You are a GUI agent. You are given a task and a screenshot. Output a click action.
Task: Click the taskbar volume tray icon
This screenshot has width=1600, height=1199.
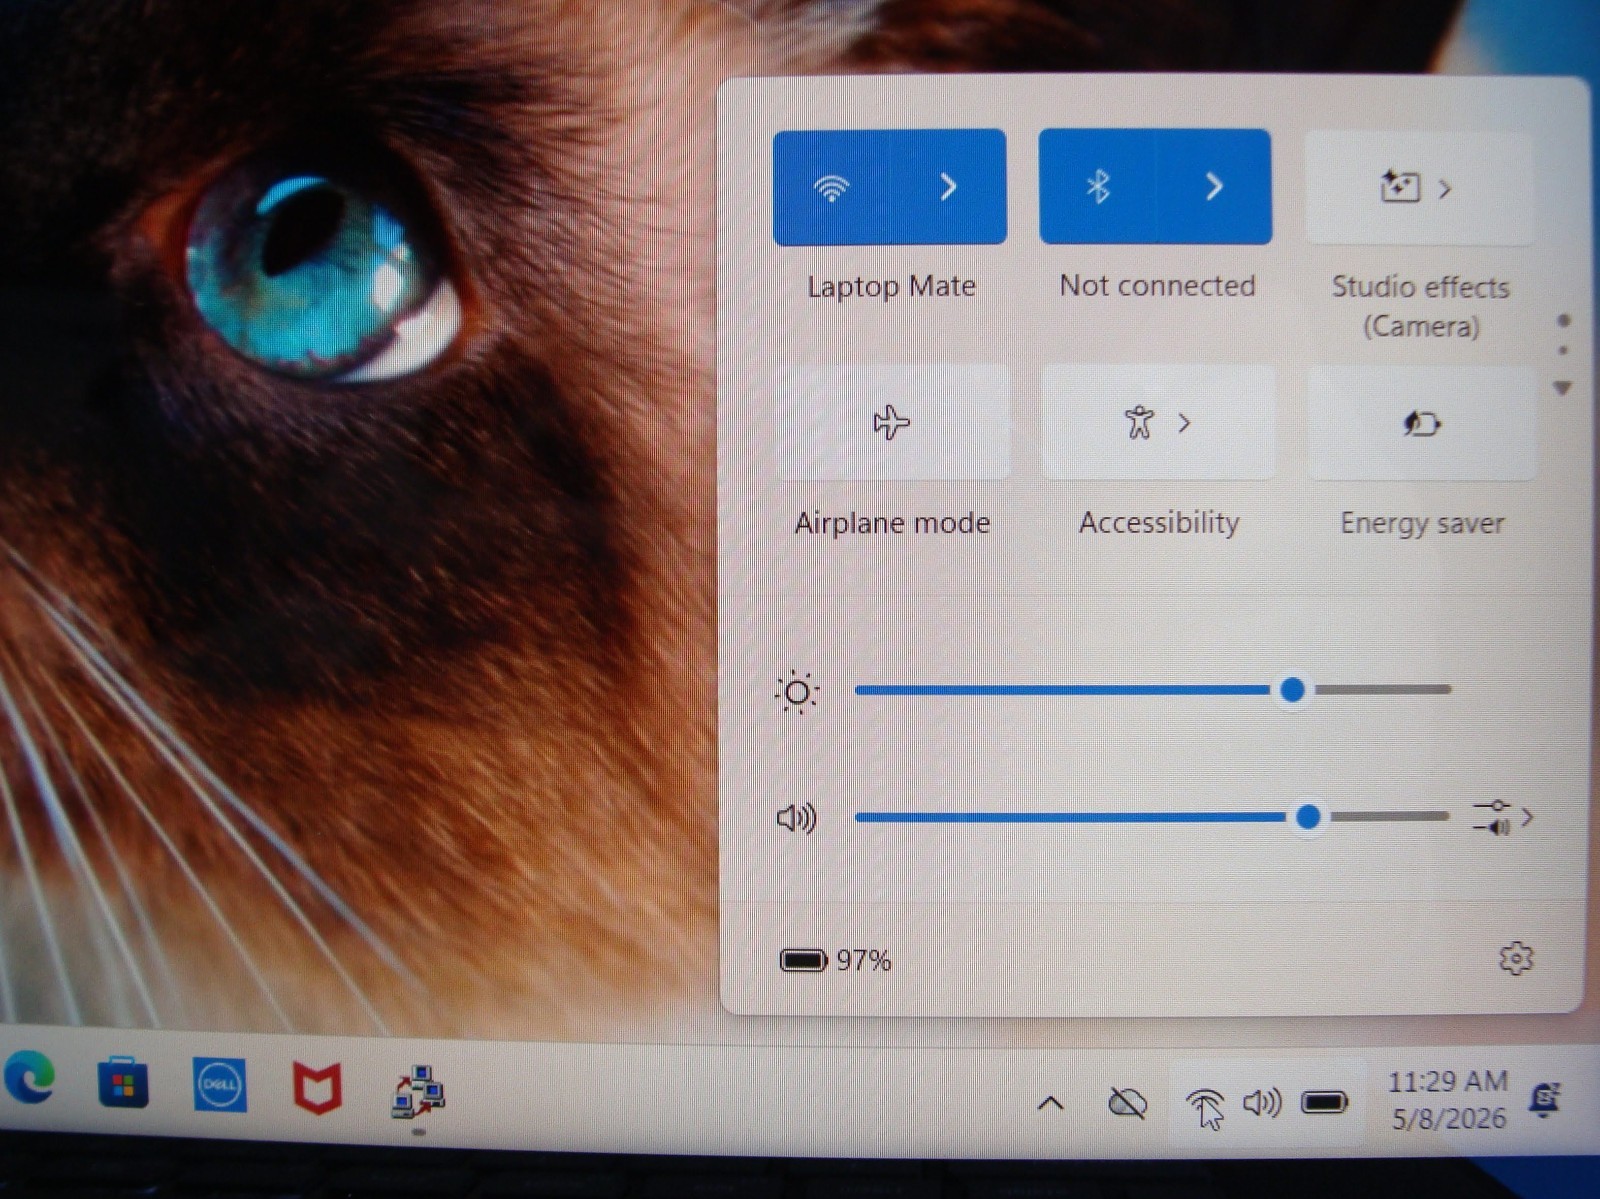coord(1262,1103)
